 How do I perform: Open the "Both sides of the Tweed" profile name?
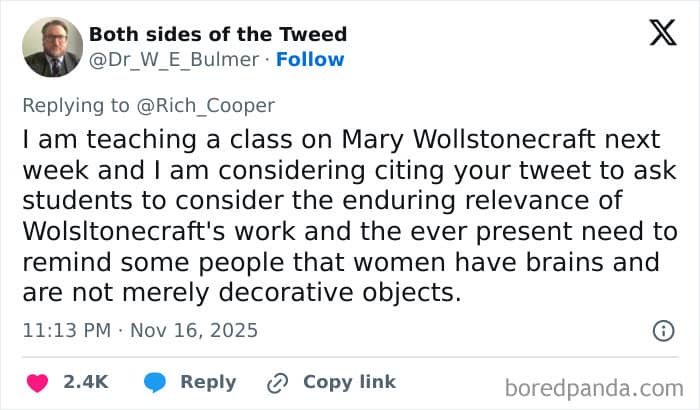click(x=218, y=34)
